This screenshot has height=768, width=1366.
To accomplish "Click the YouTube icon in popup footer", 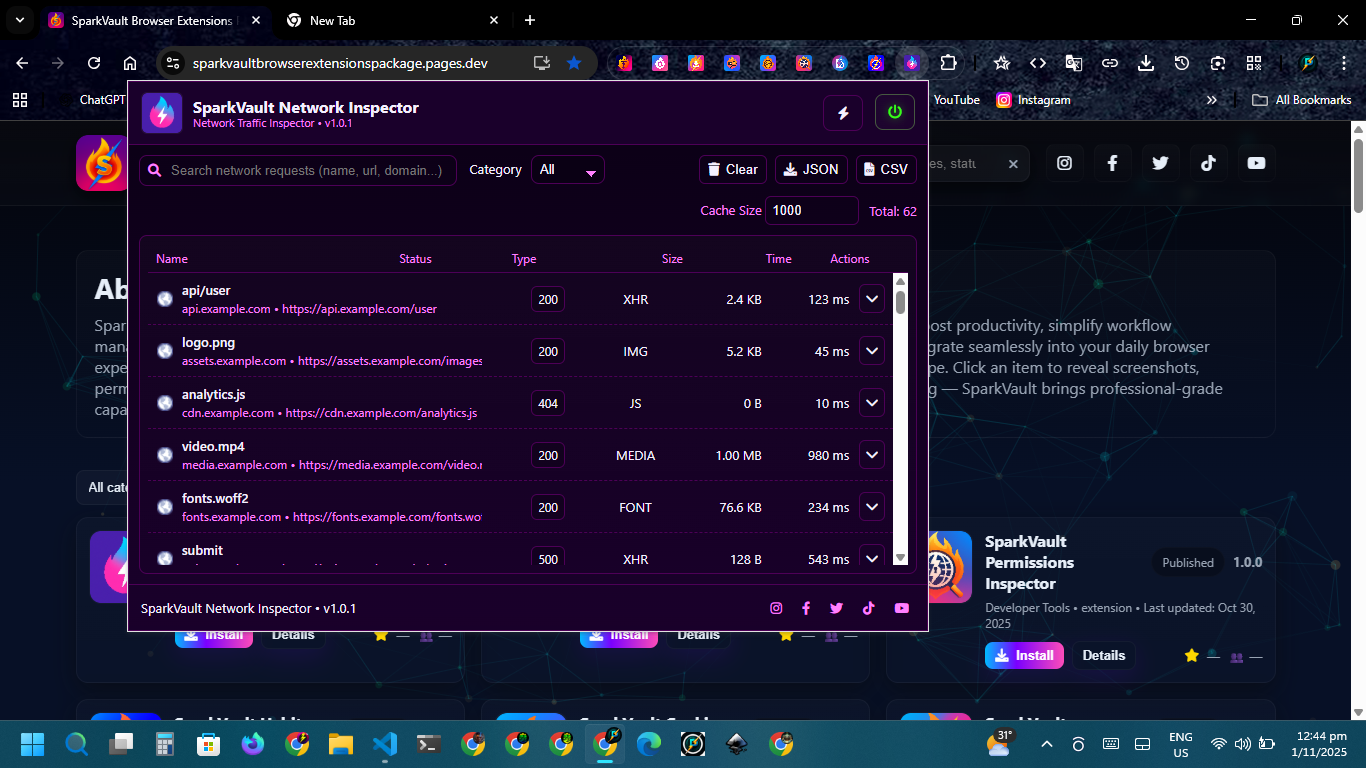I will 902,608.
